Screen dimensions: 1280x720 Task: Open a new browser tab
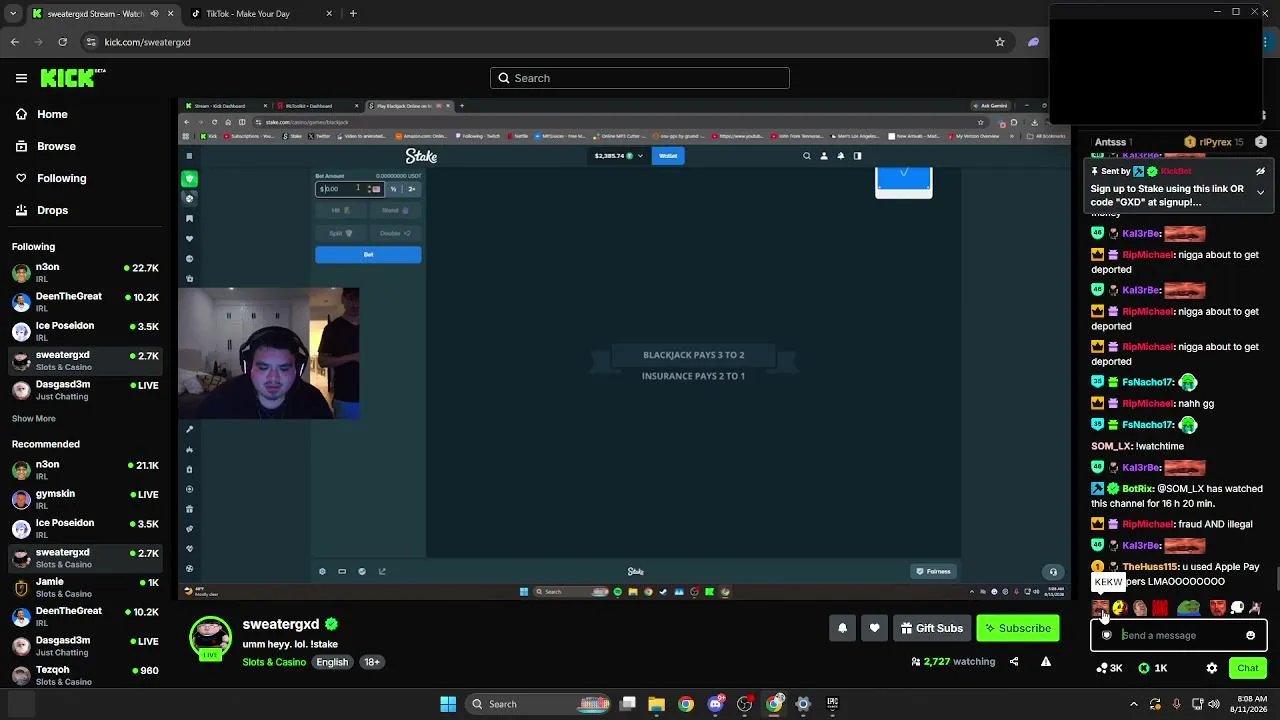click(353, 14)
